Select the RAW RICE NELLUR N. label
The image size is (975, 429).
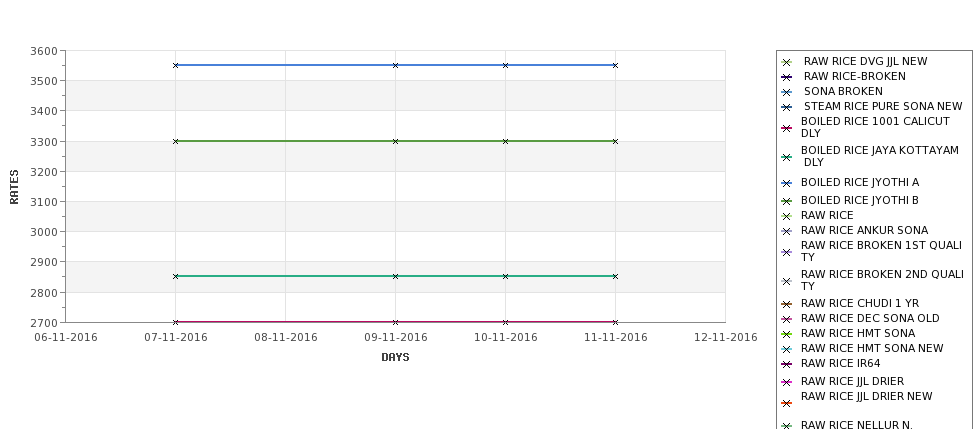[x=856, y=425]
